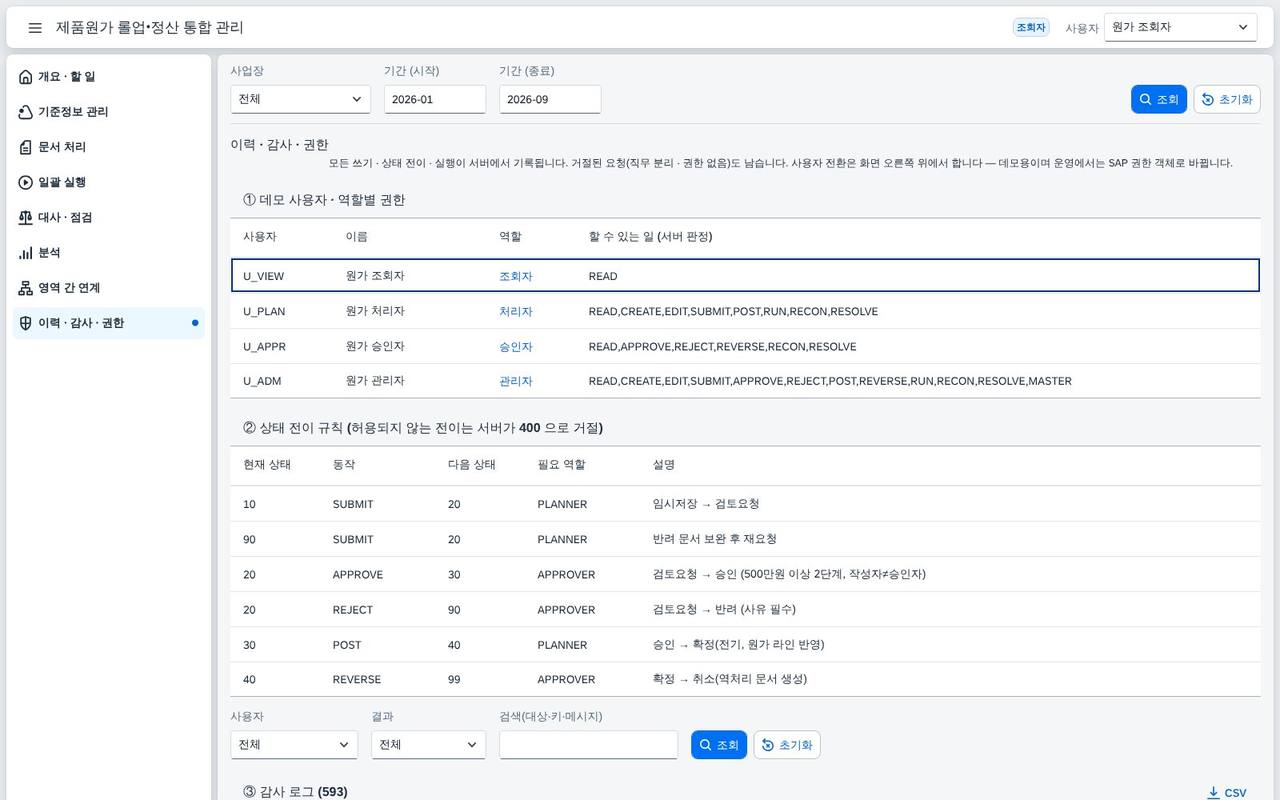The height and width of the screenshot is (800, 1280).
Task: Click the top 초기화 reset button
Action: tap(1227, 99)
